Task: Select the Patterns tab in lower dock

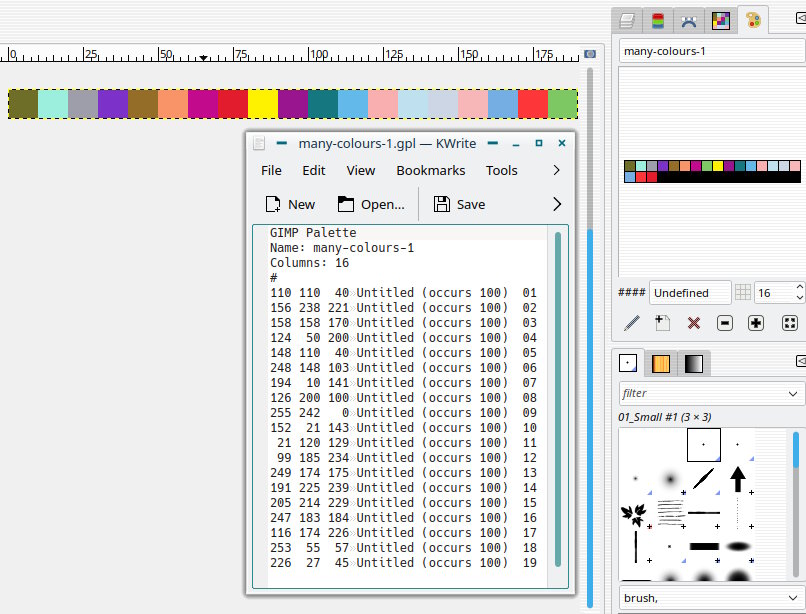Action: tap(660, 363)
